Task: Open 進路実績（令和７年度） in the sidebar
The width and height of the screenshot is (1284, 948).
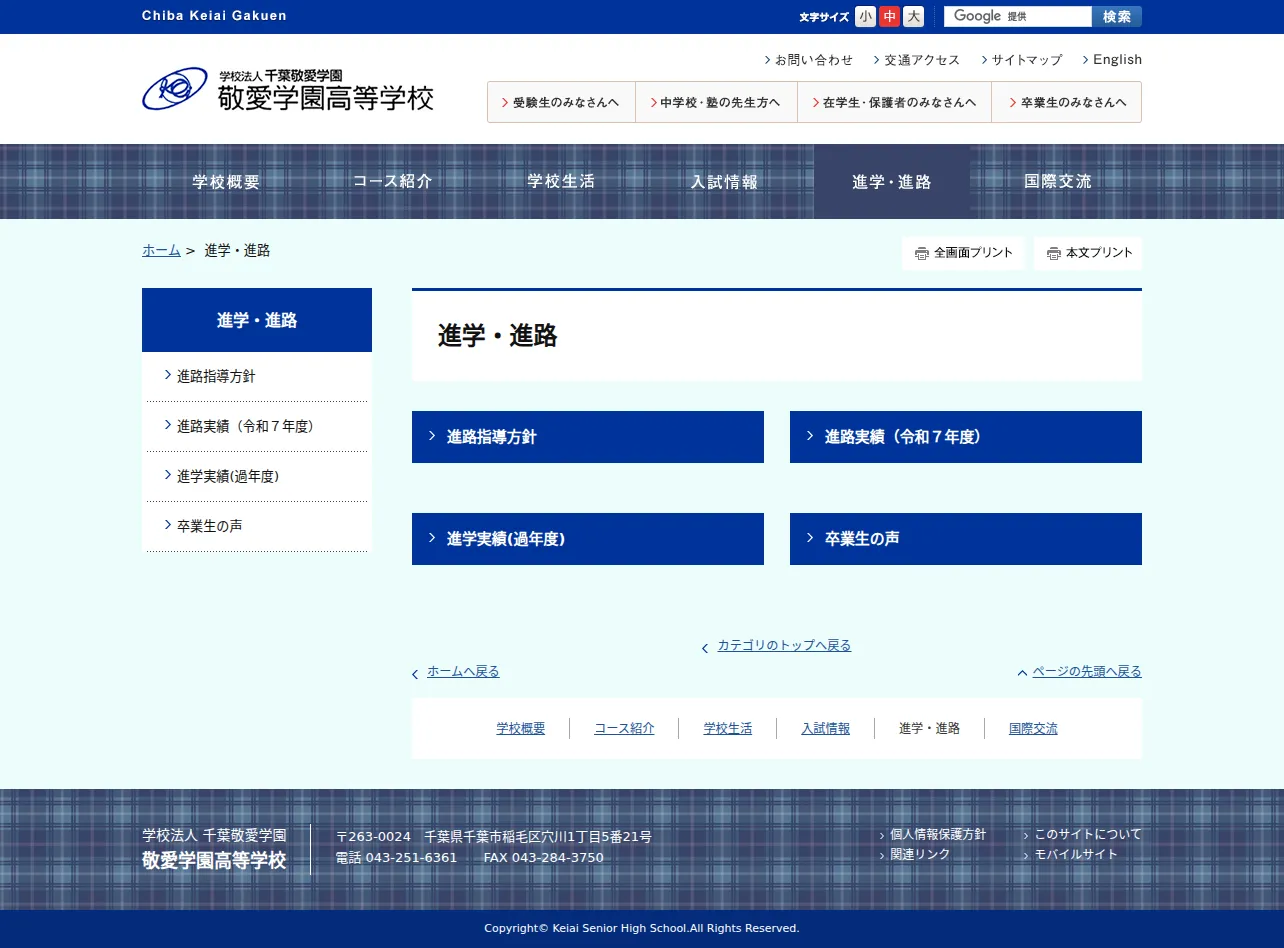Action: [257, 427]
